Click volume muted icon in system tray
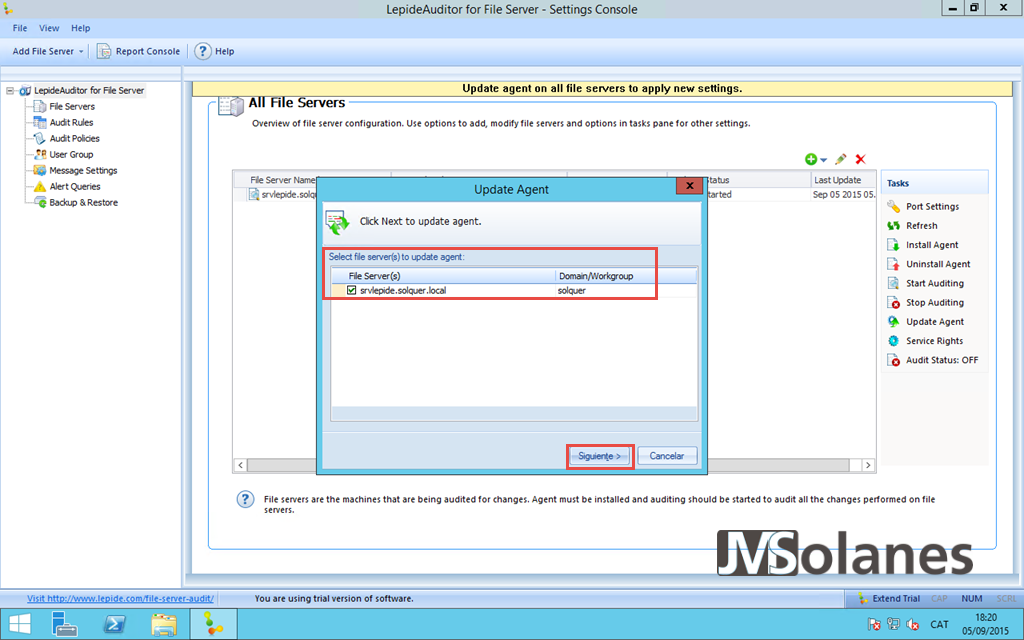This screenshot has height=640, width=1024. pos(913,624)
